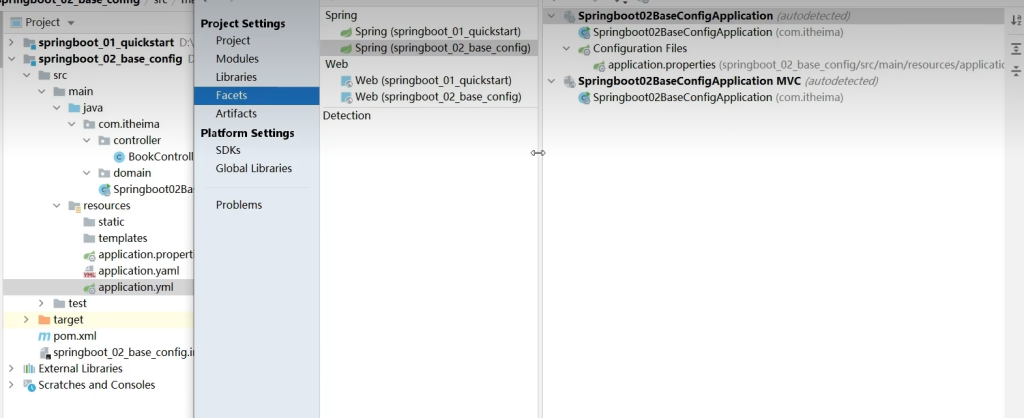Click the BookController class icon

pyautogui.click(x=120, y=157)
